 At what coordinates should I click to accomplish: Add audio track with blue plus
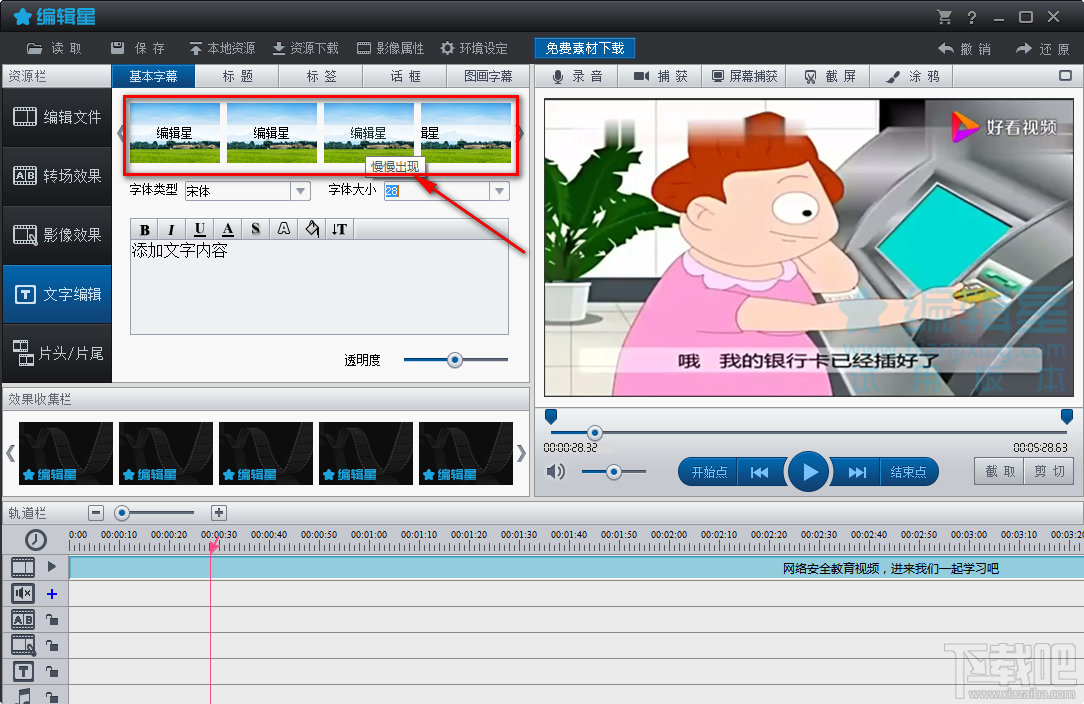(x=52, y=594)
